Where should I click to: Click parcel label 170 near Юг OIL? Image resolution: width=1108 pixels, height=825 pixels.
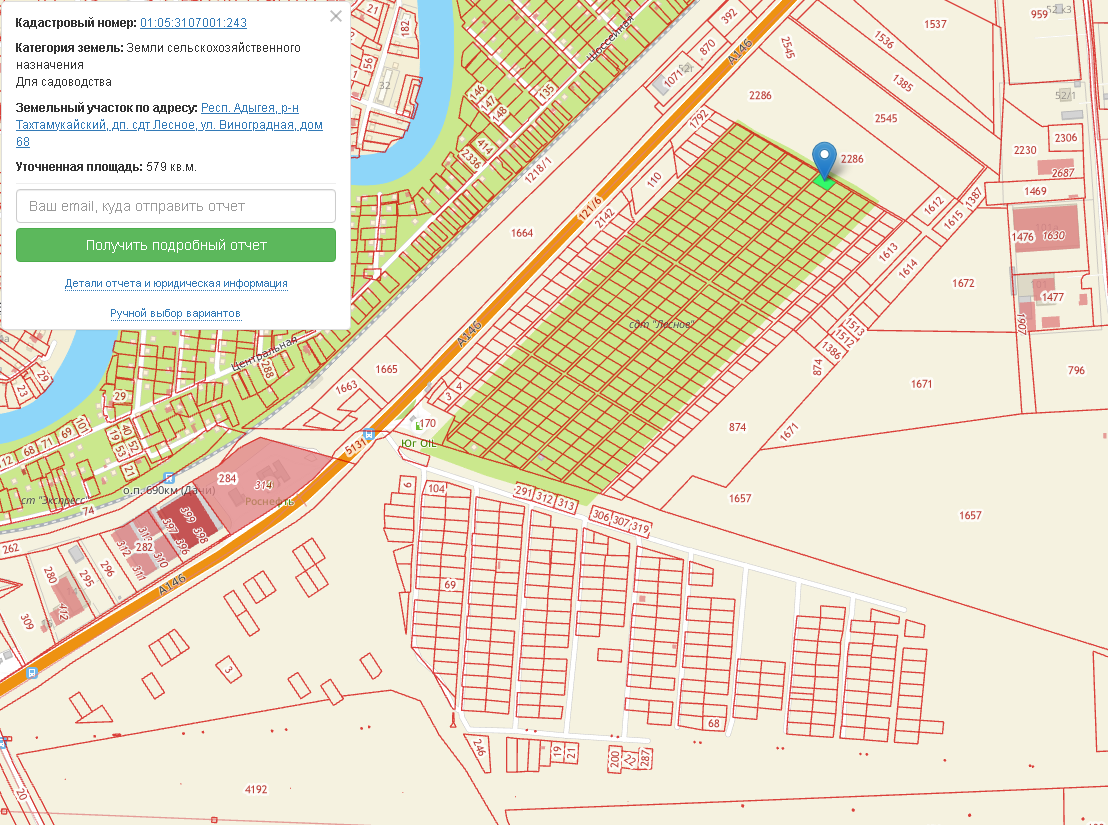tap(428, 423)
